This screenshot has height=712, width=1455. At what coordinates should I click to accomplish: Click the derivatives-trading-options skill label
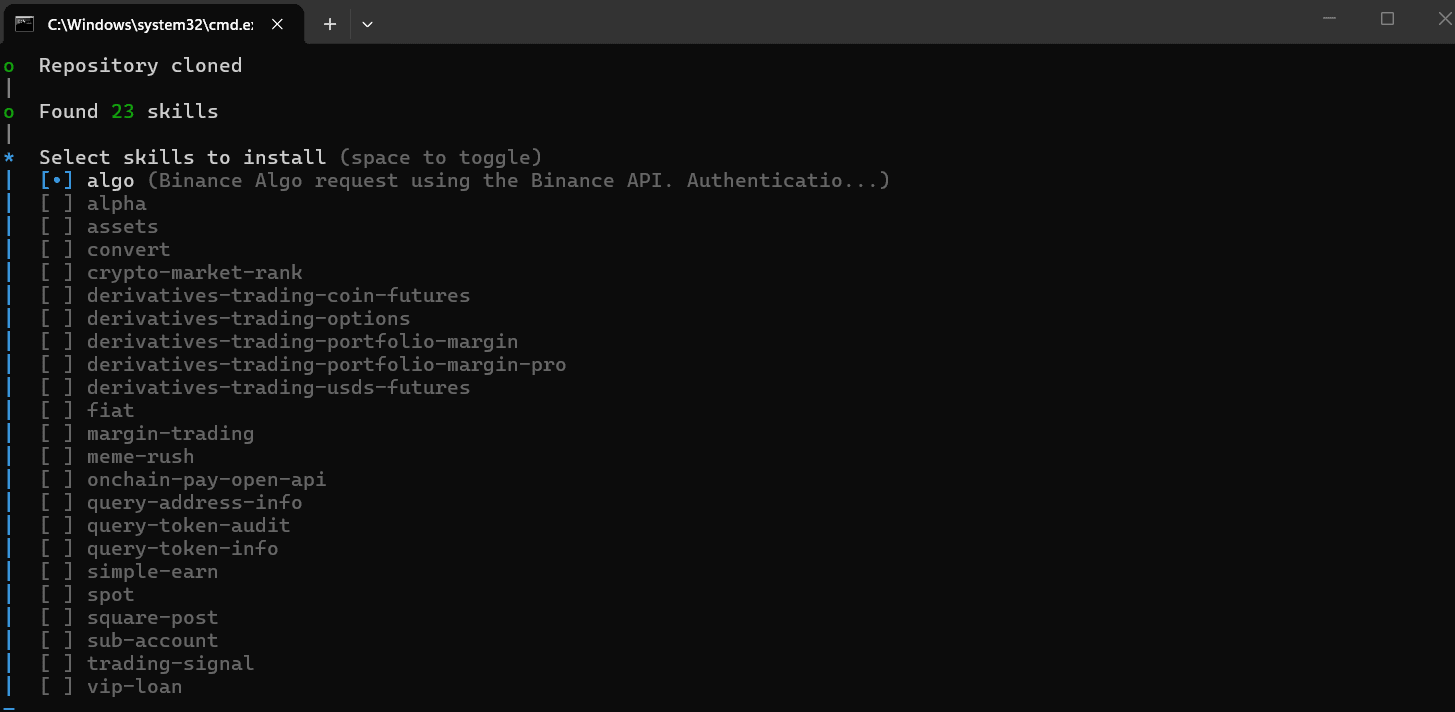248,319
